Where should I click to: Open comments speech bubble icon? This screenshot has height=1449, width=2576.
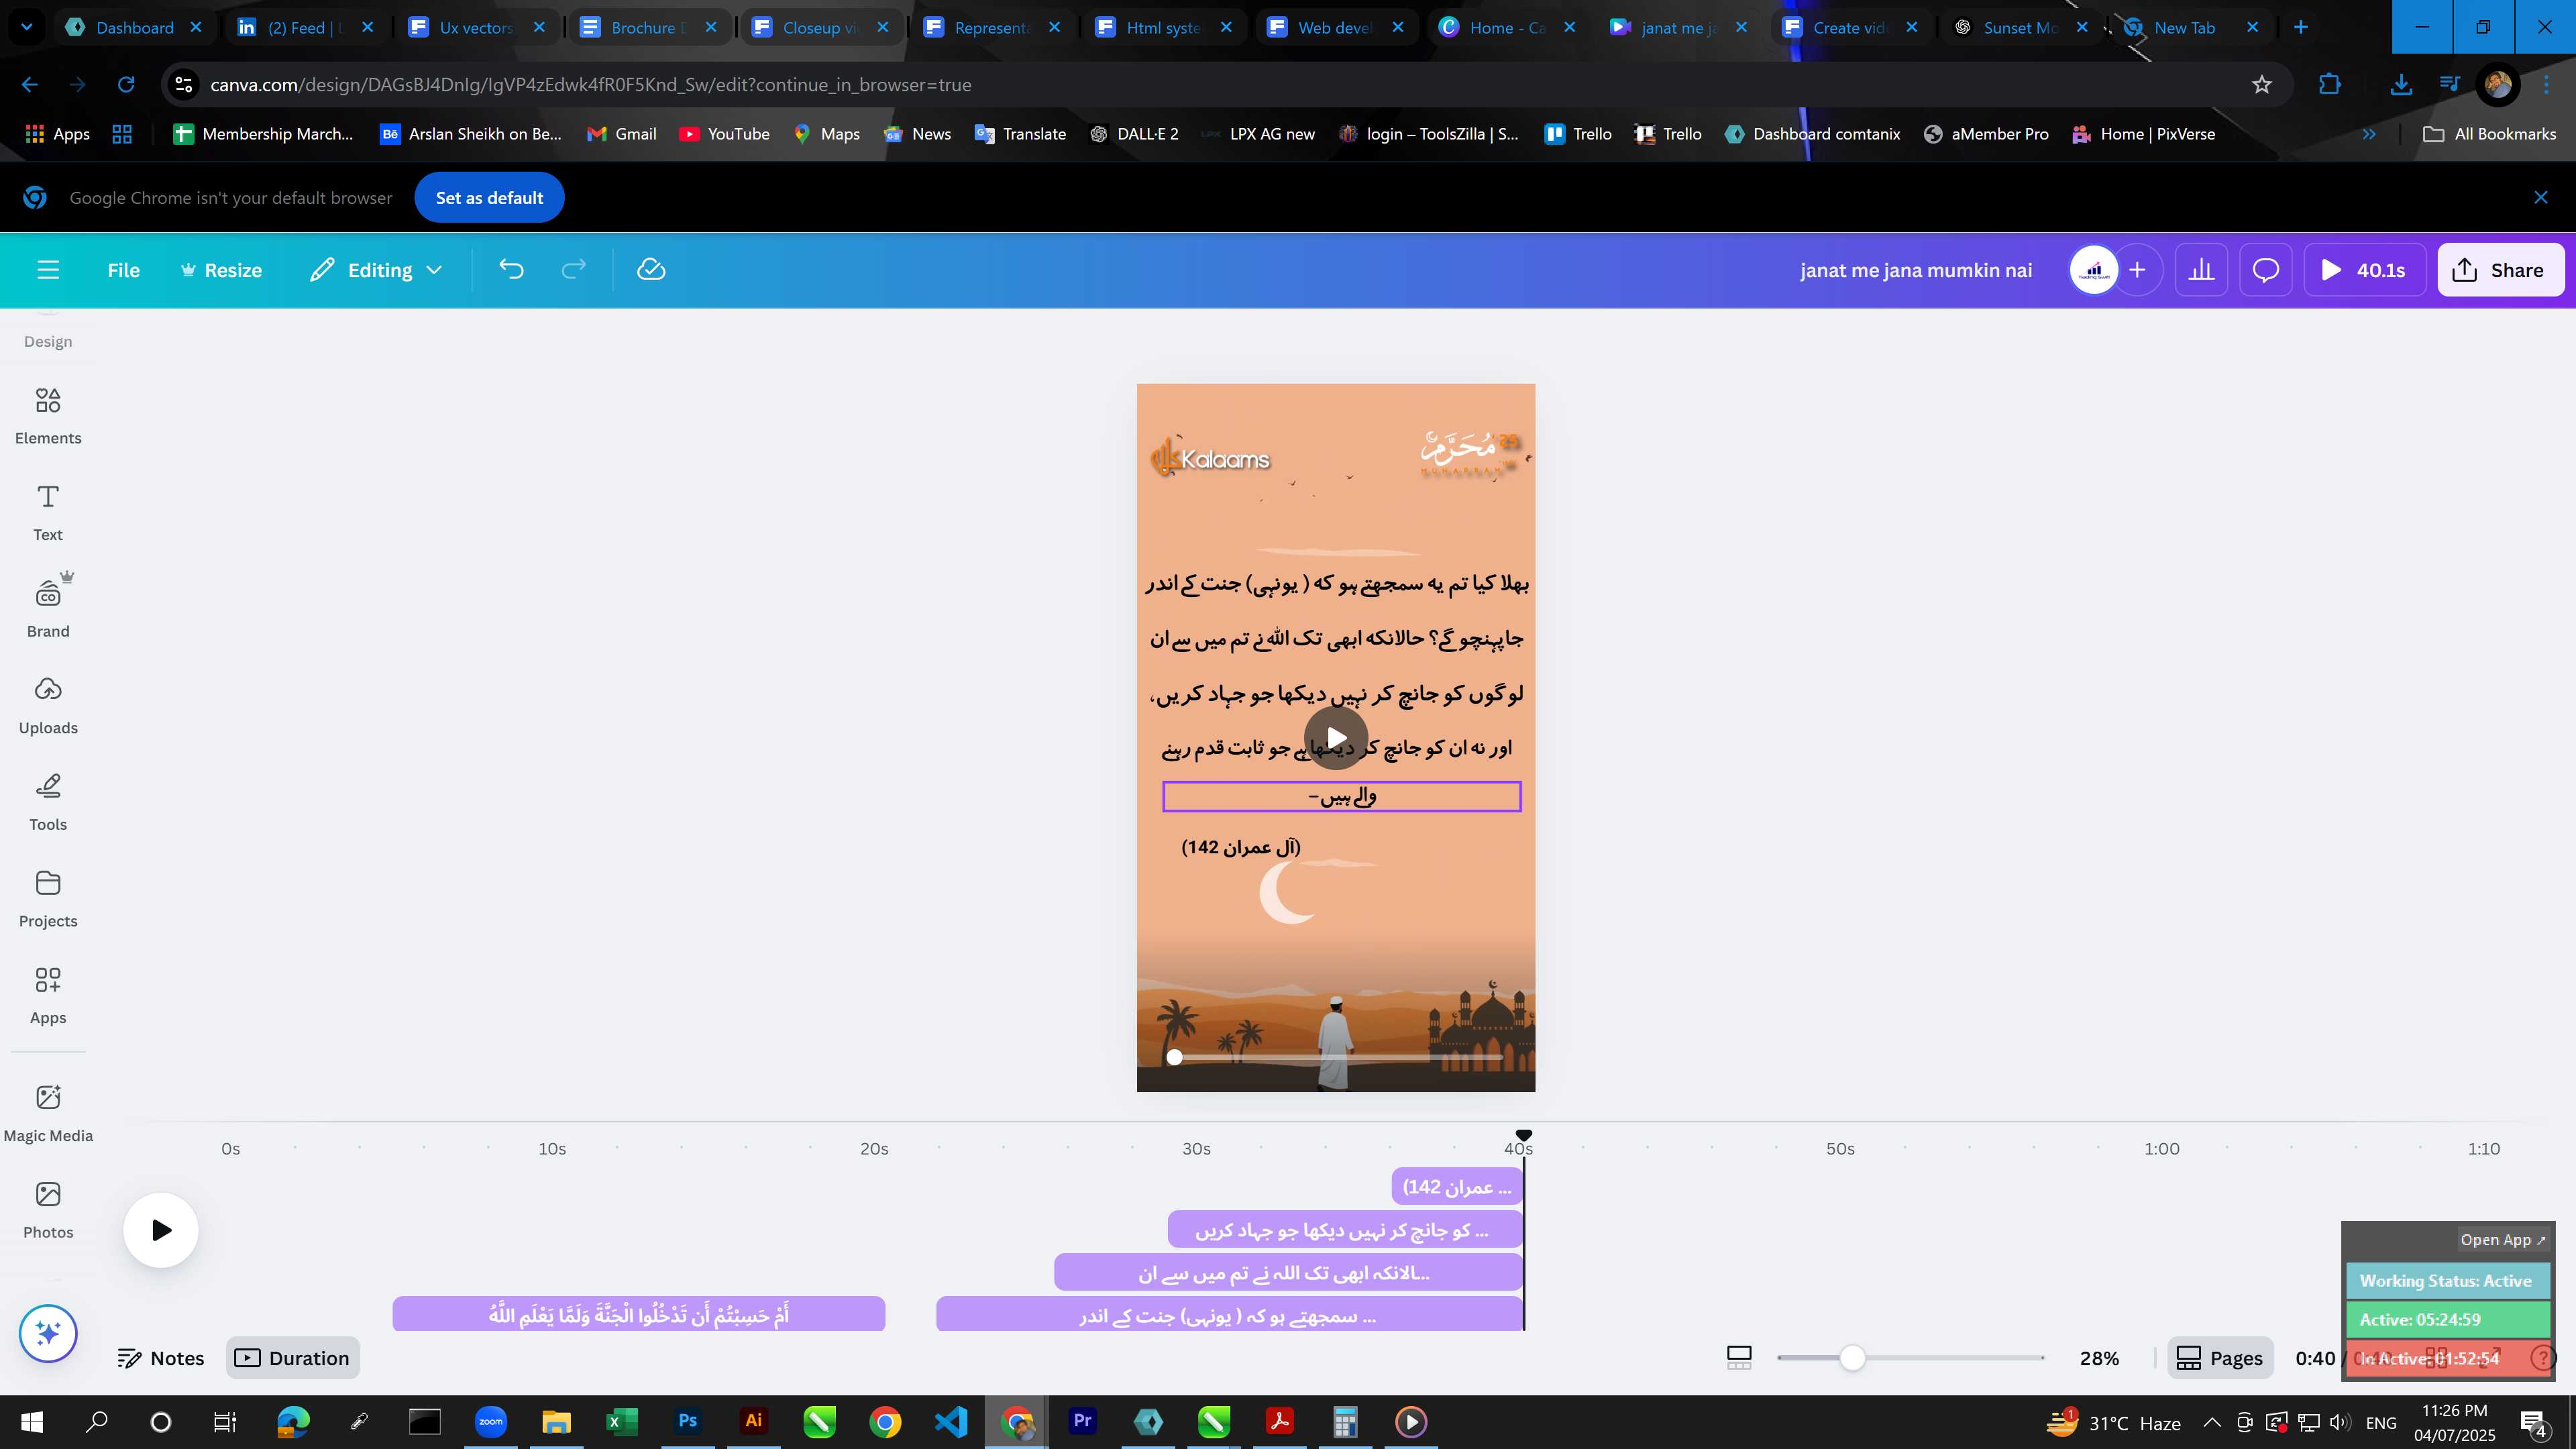point(2265,270)
